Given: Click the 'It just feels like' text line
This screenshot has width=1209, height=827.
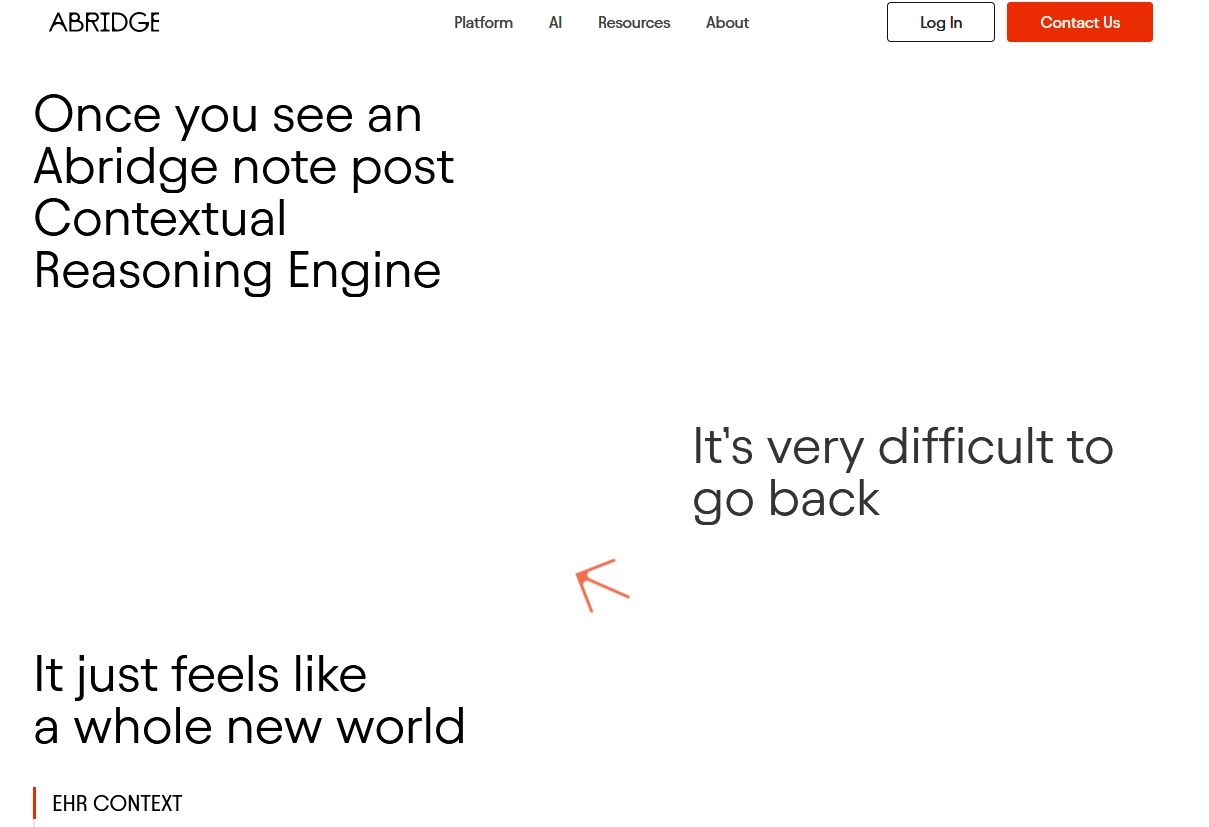Looking at the screenshot, I should coord(200,674).
